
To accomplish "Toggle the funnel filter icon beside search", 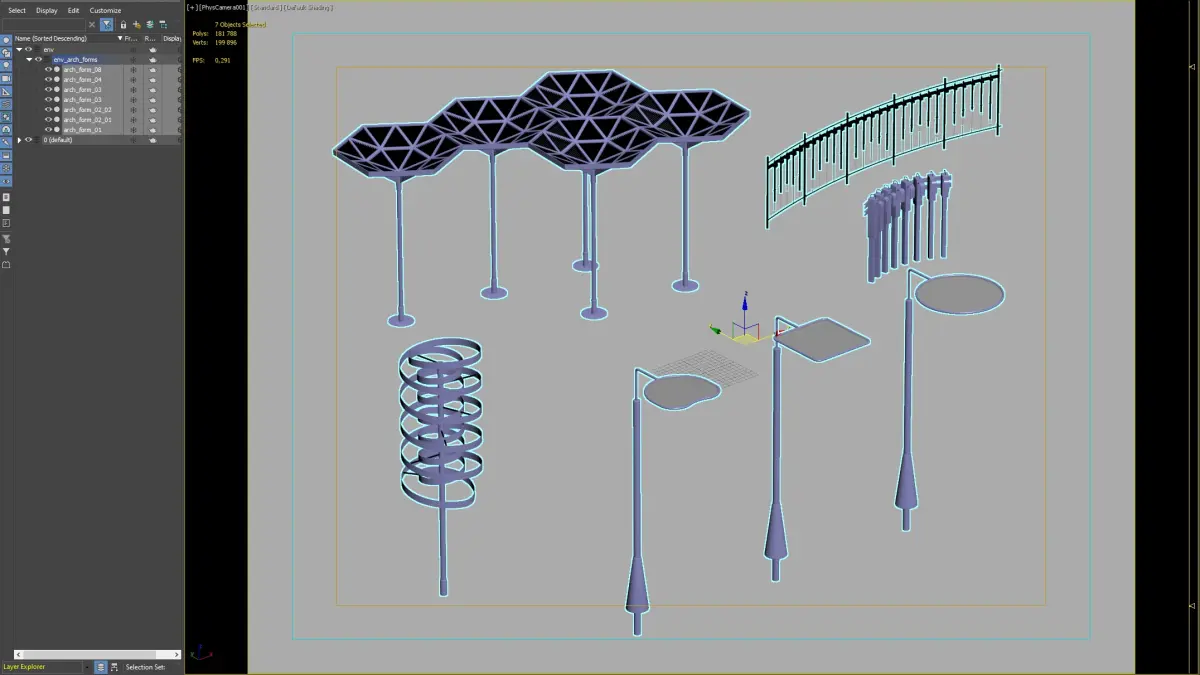I will [106, 24].
